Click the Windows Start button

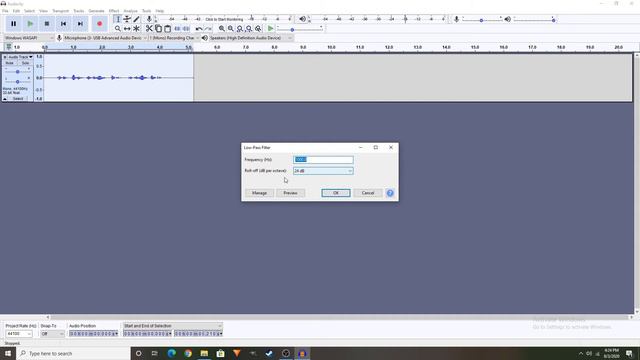(8, 353)
